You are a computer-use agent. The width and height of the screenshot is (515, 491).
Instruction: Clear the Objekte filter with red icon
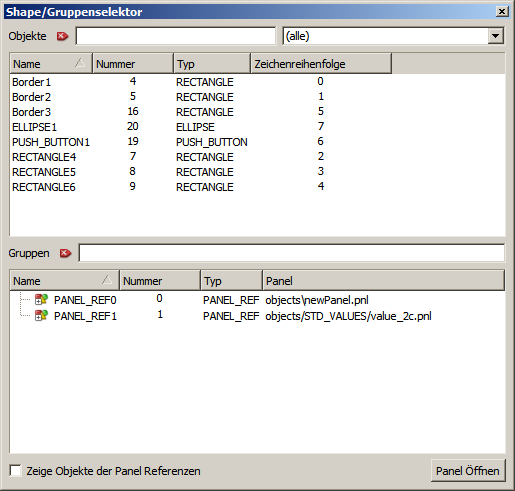click(62, 36)
